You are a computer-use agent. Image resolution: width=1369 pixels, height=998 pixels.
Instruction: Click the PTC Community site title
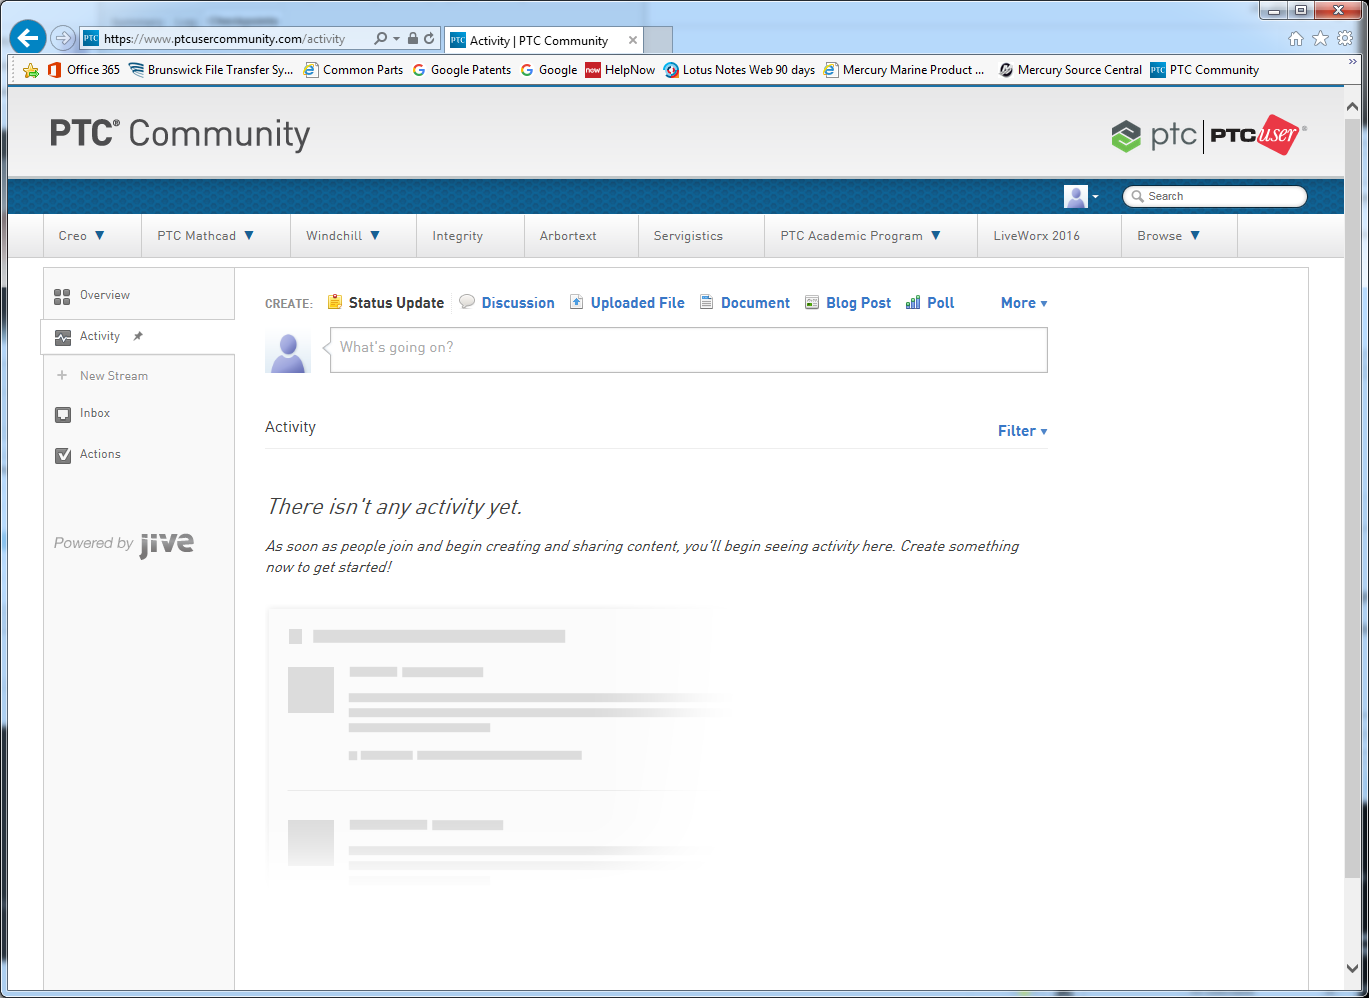tap(180, 133)
